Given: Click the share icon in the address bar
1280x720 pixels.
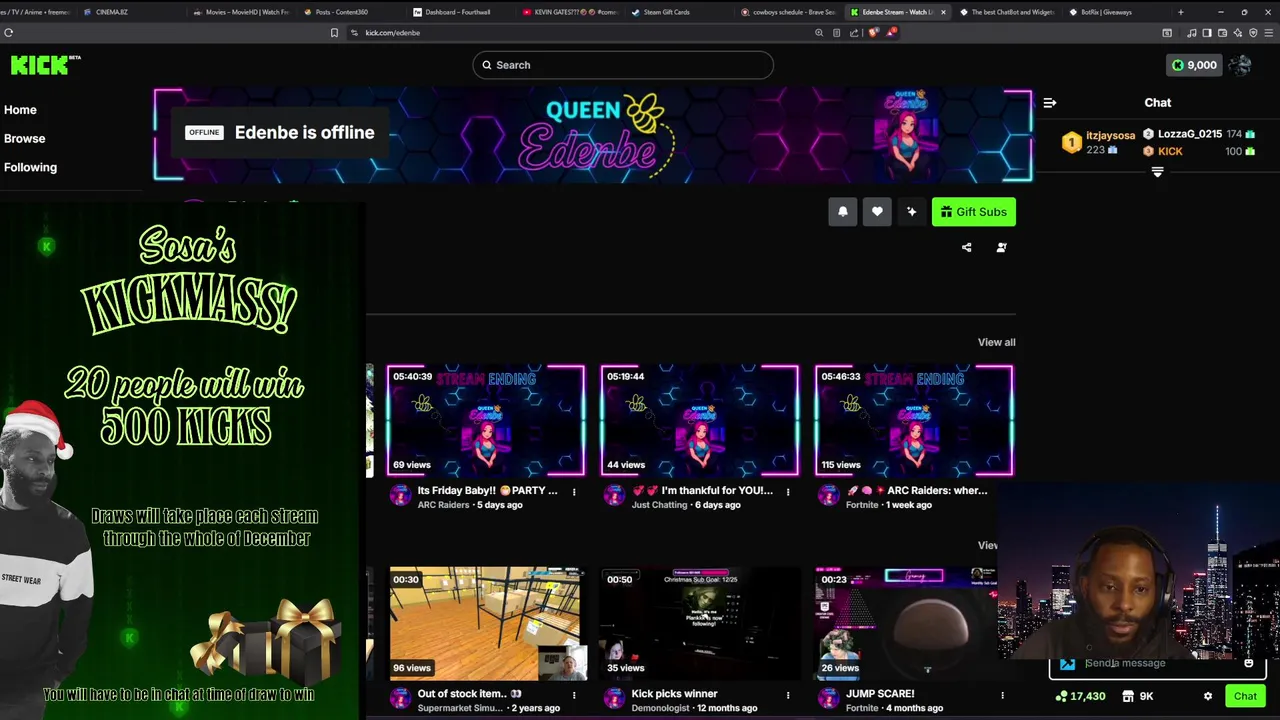Looking at the screenshot, I should [x=854, y=32].
